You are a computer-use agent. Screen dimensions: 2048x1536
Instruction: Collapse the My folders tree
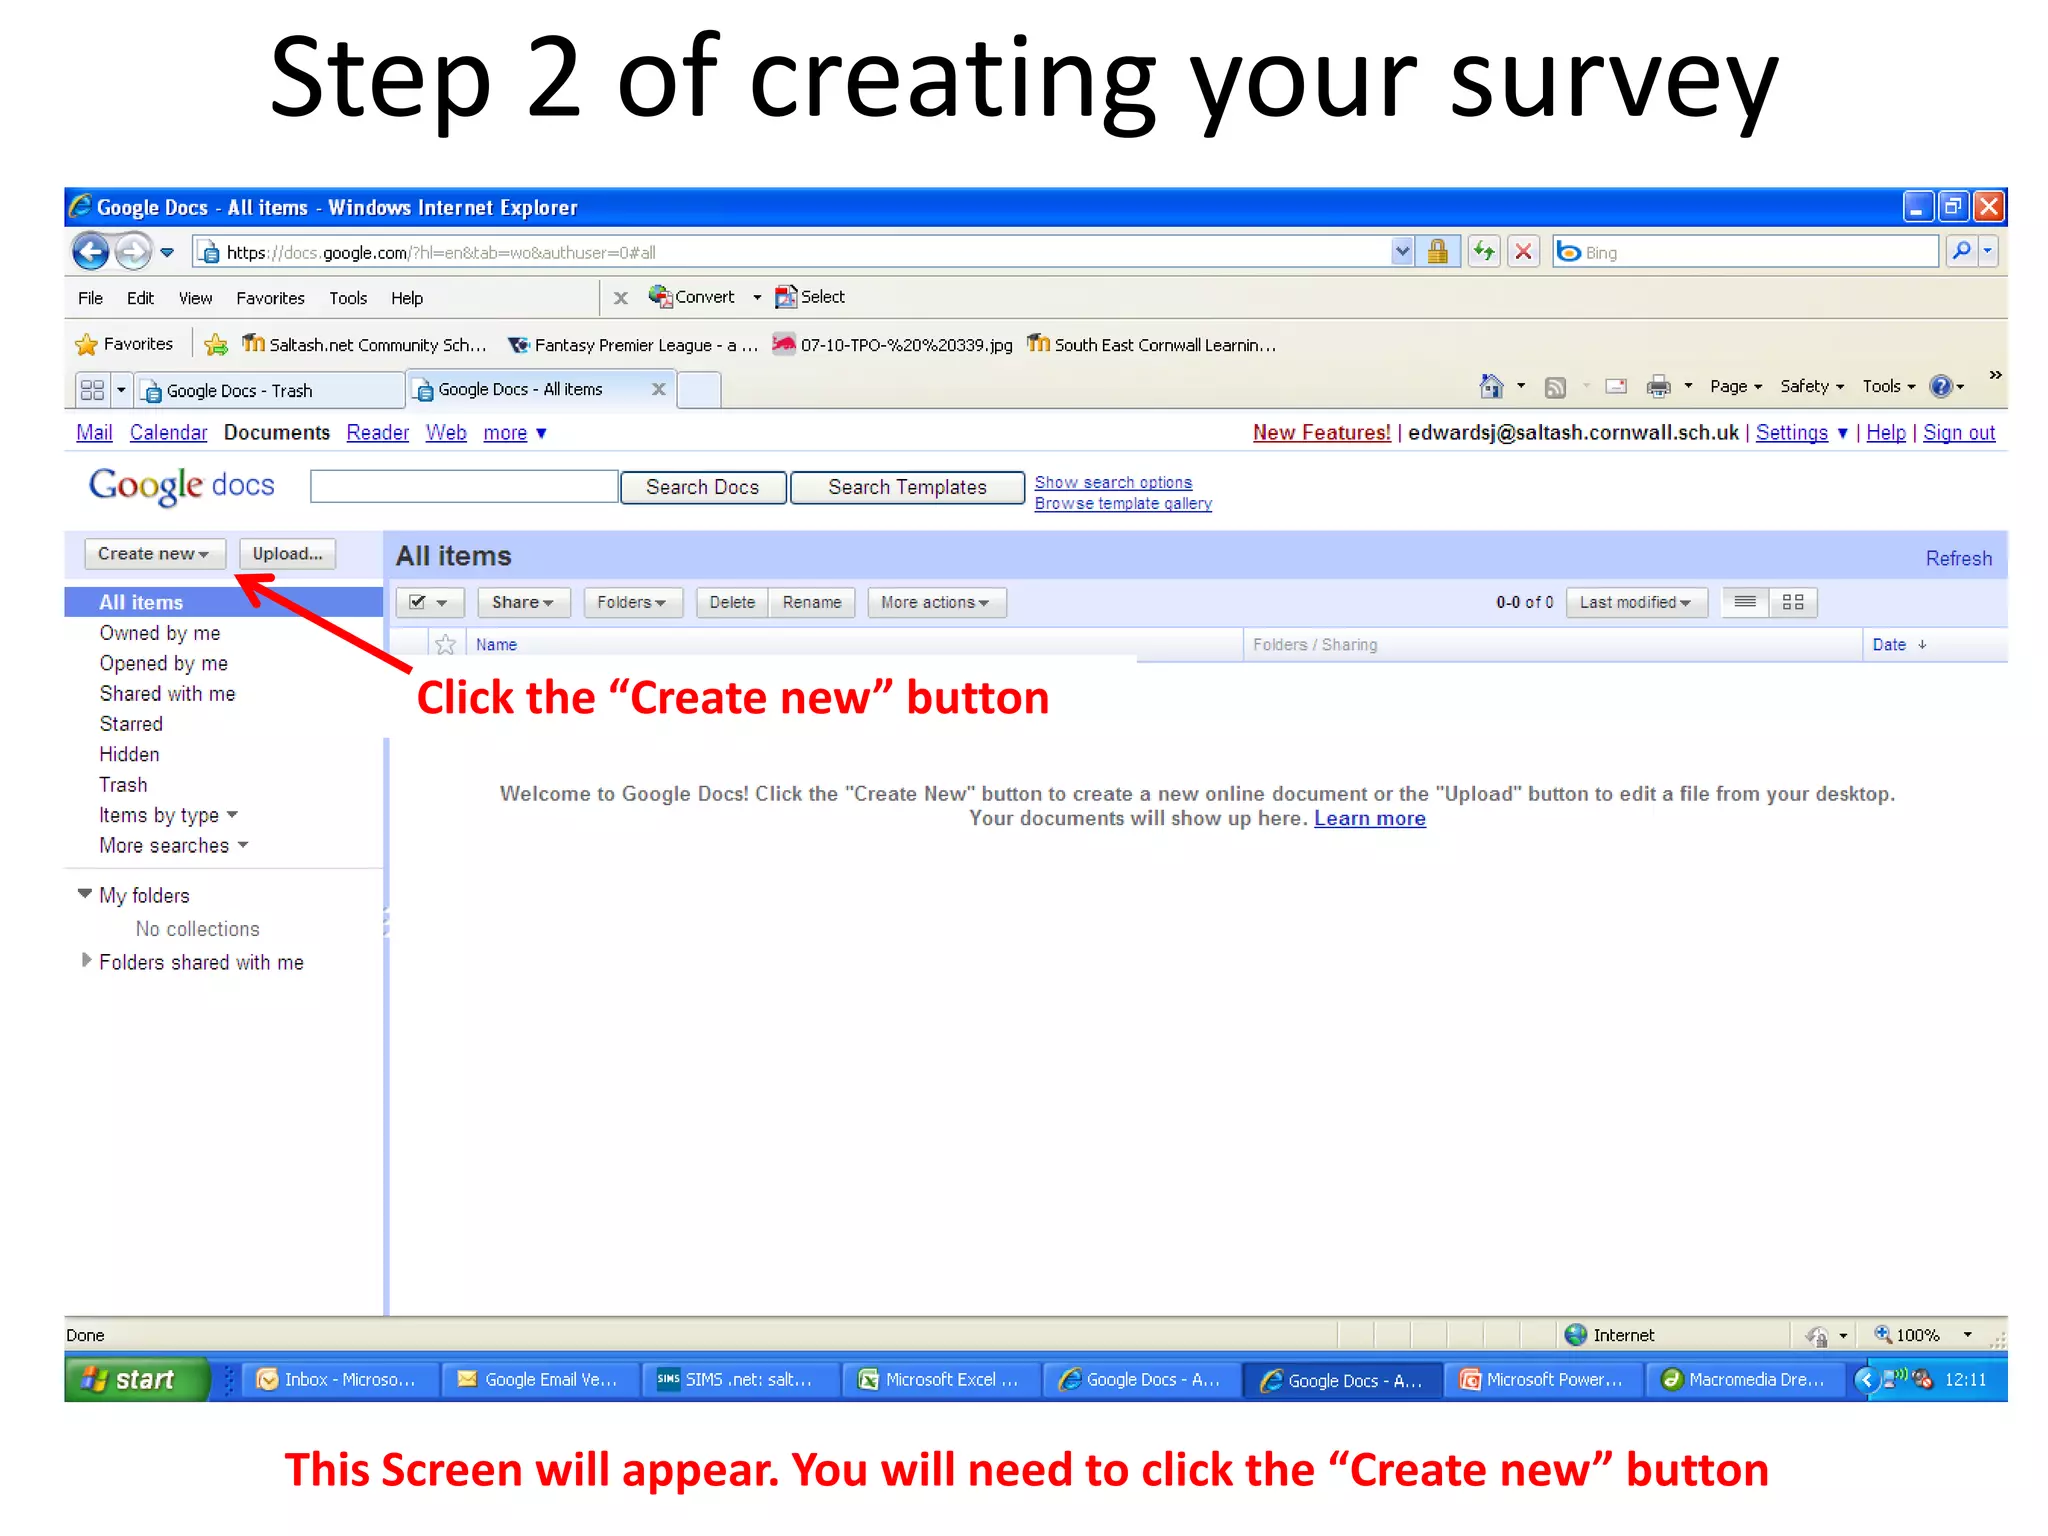(x=85, y=894)
